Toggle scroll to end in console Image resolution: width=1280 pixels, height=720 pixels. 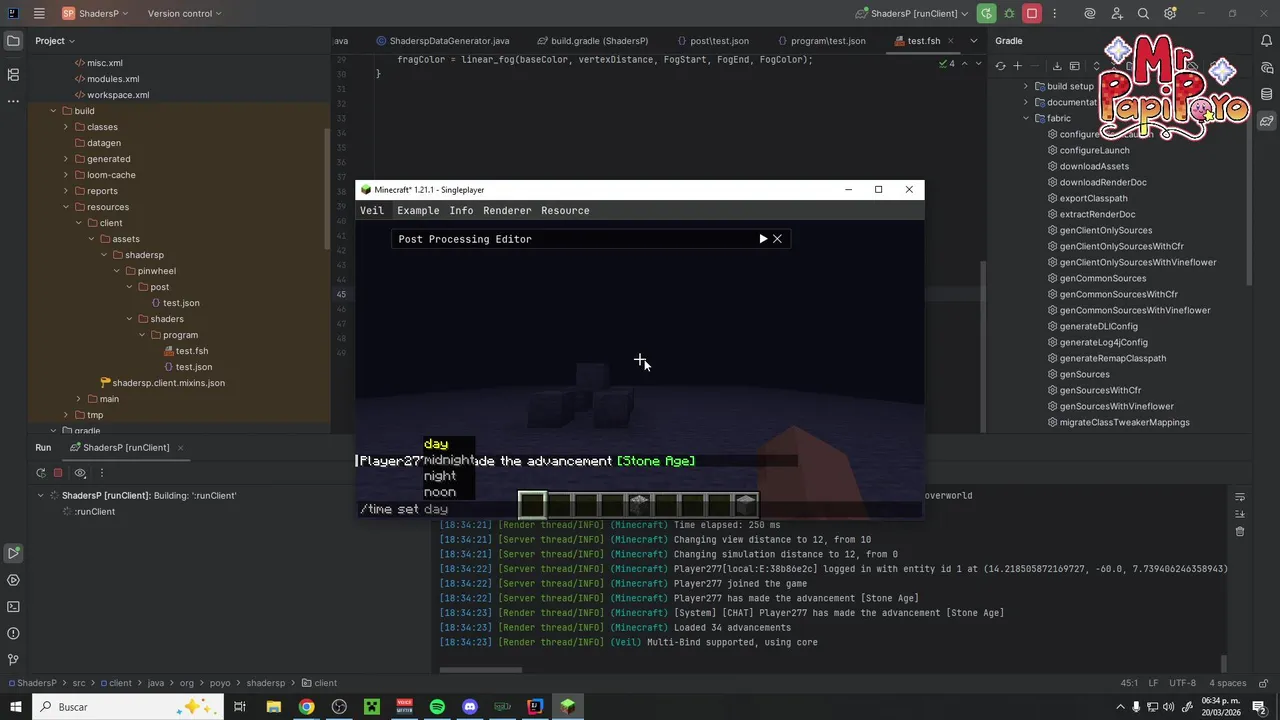pos(1240,514)
